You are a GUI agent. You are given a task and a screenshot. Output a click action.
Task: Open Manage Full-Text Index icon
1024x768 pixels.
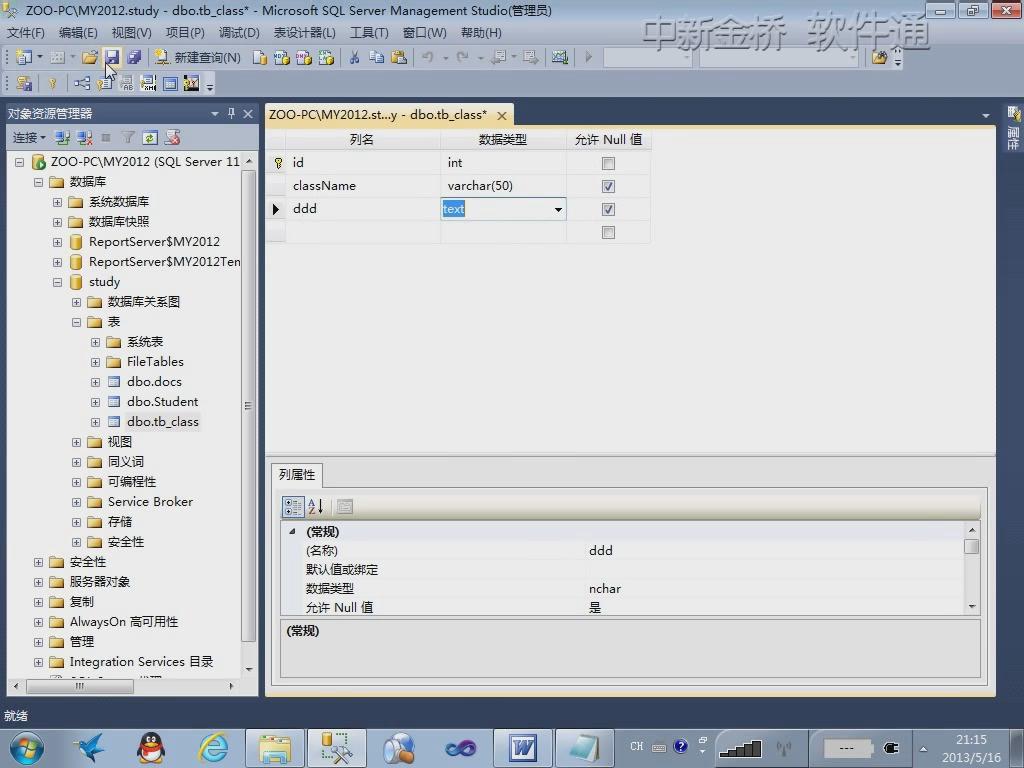point(127,84)
